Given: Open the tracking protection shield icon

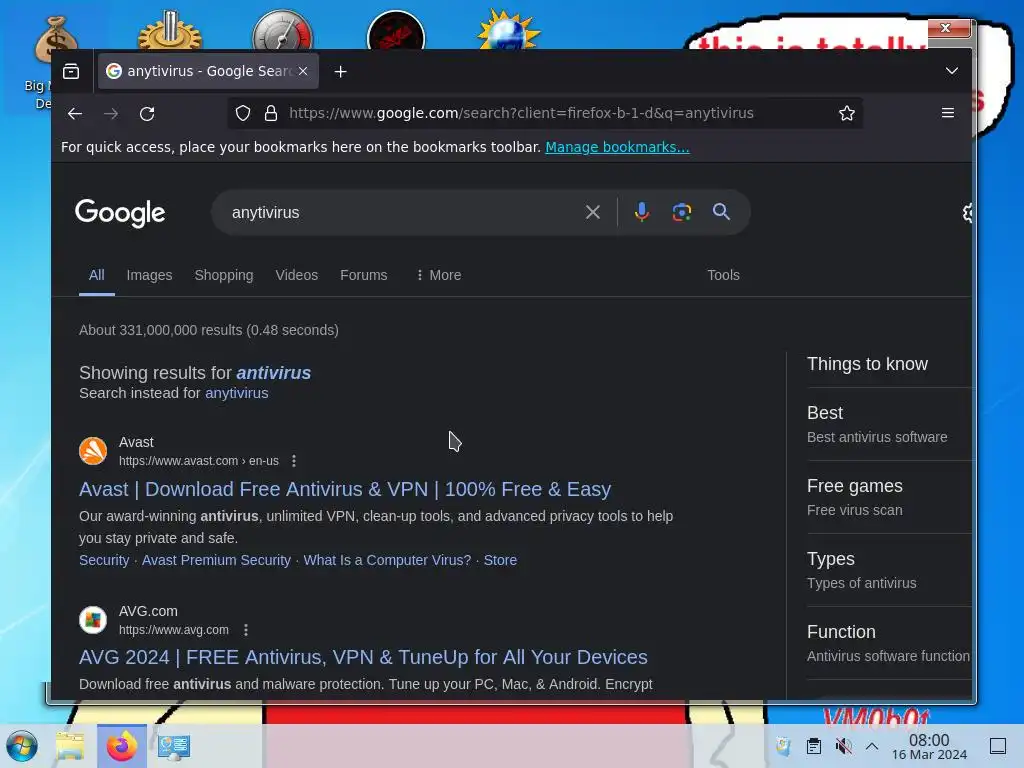Looking at the screenshot, I should click(243, 113).
